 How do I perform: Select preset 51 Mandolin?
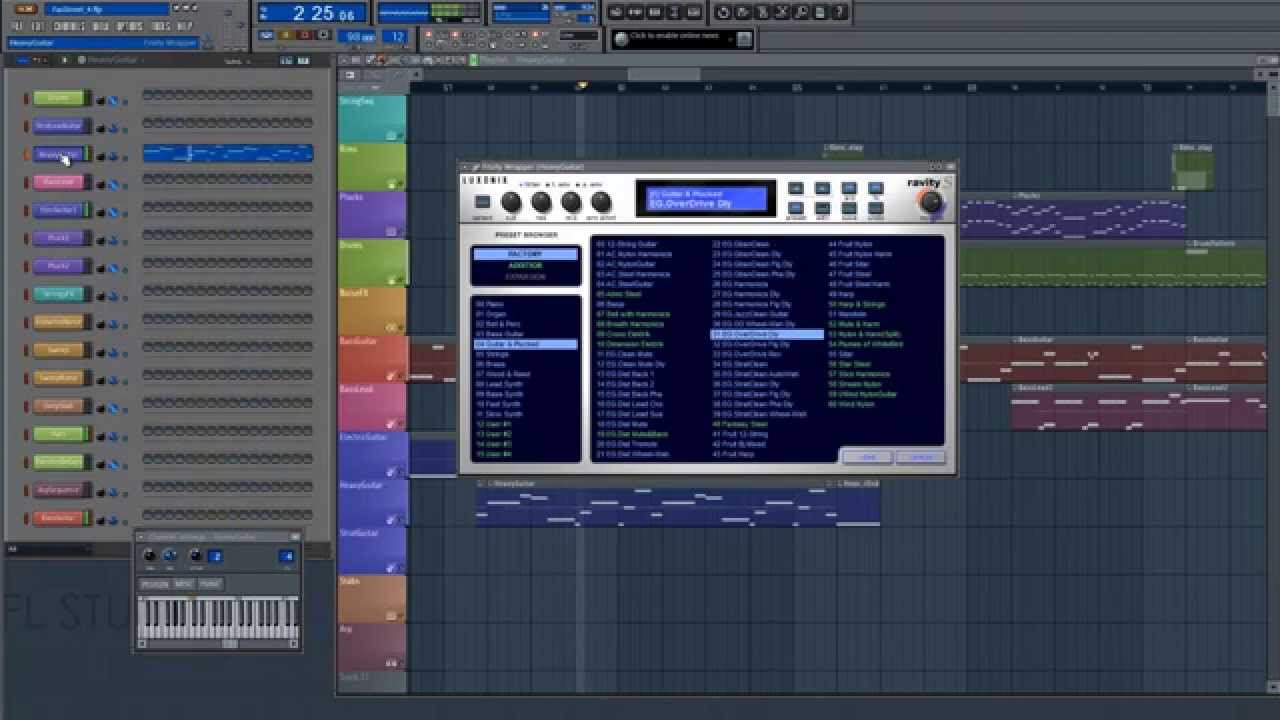pyautogui.click(x=848, y=314)
